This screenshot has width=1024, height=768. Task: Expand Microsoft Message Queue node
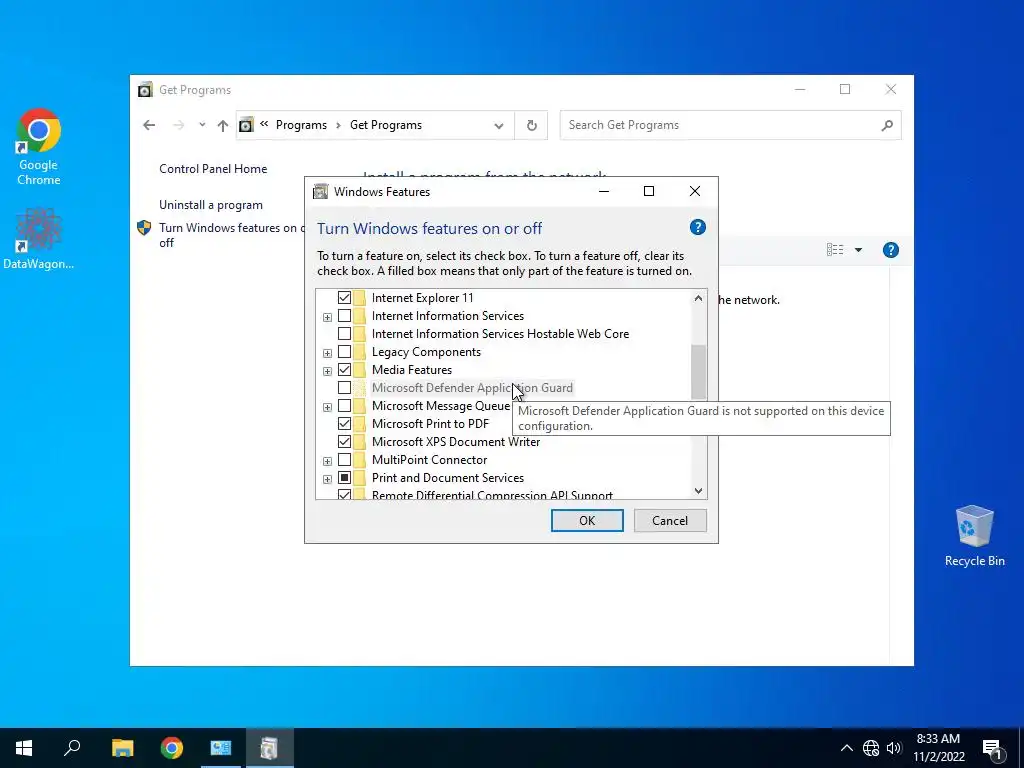pos(327,408)
